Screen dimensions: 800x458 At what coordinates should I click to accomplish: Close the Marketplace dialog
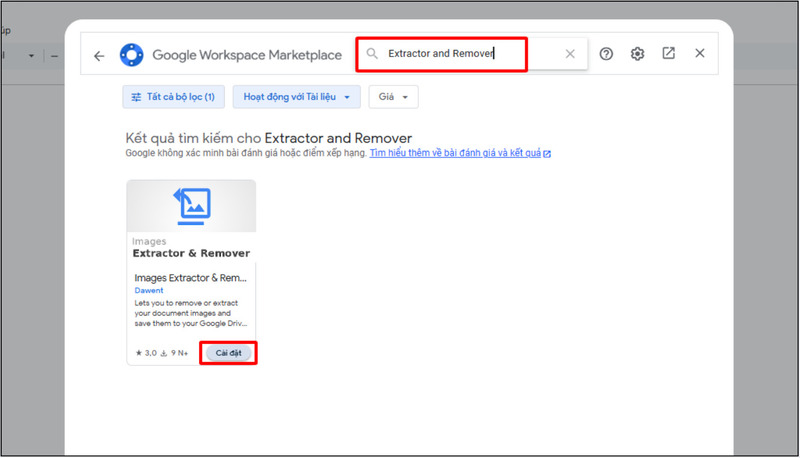(x=700, y=54)
